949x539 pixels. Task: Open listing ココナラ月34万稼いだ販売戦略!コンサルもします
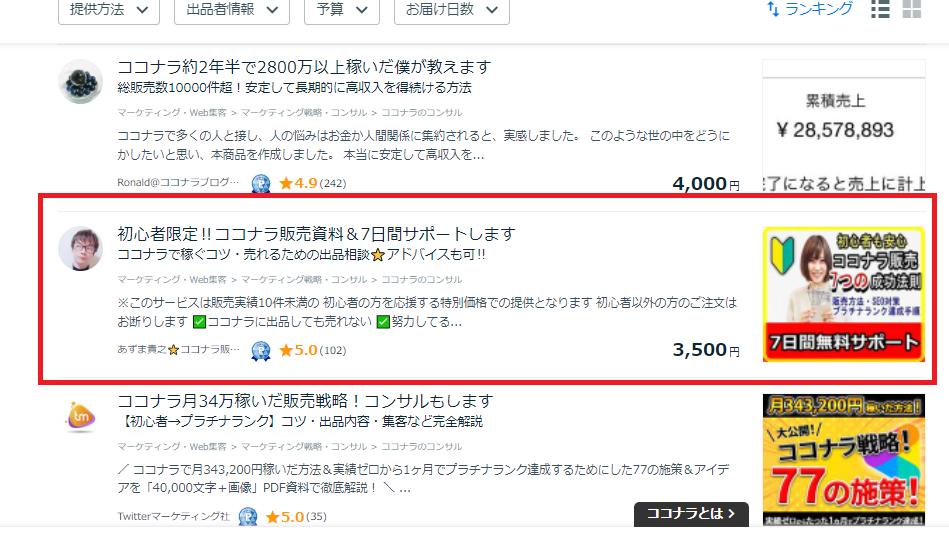305,401
